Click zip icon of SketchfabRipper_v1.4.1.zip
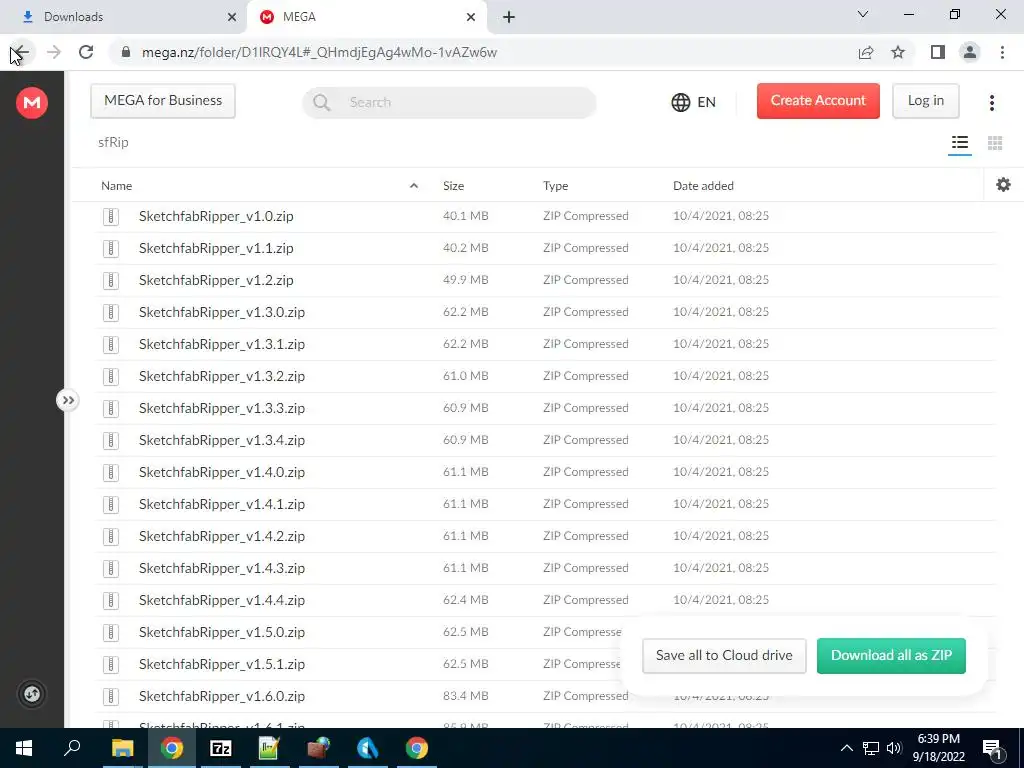The height and width of the screenshot is (768, 1024). pyautogui.click(x=111, y=505)
